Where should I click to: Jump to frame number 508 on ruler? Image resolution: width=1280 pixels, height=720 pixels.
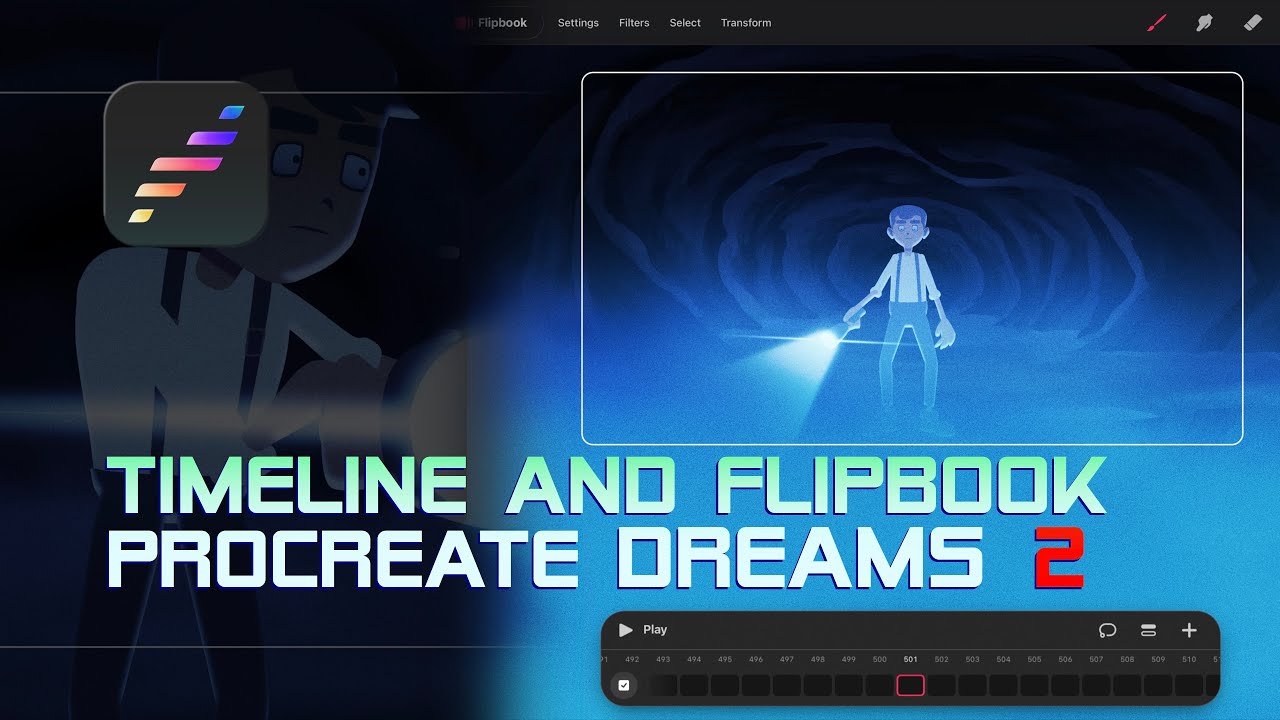pos(1128,660)
